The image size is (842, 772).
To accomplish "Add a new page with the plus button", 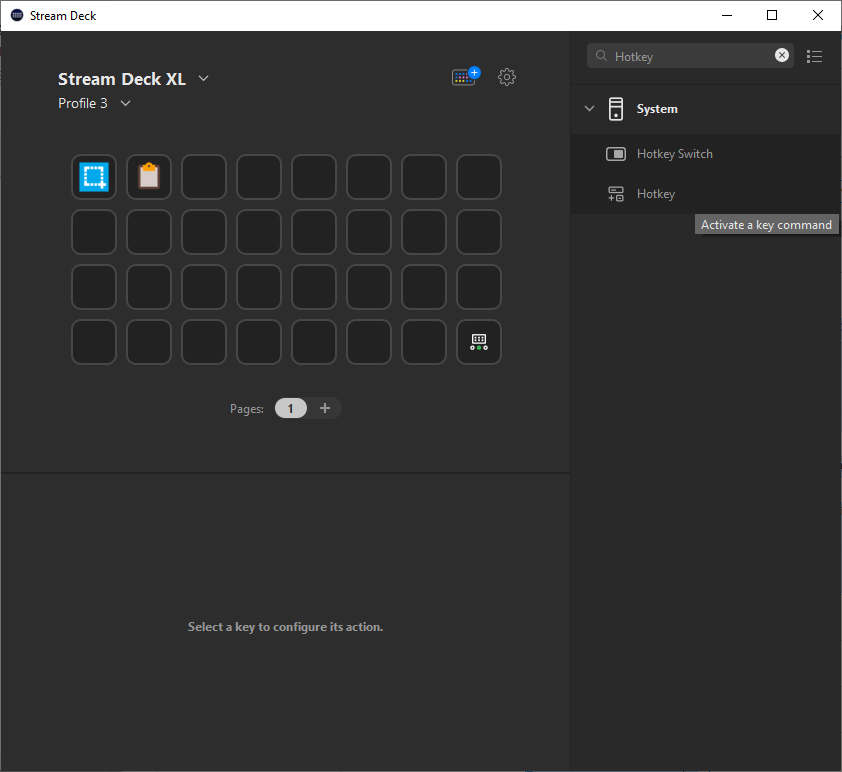I will (x=325, y=408).
